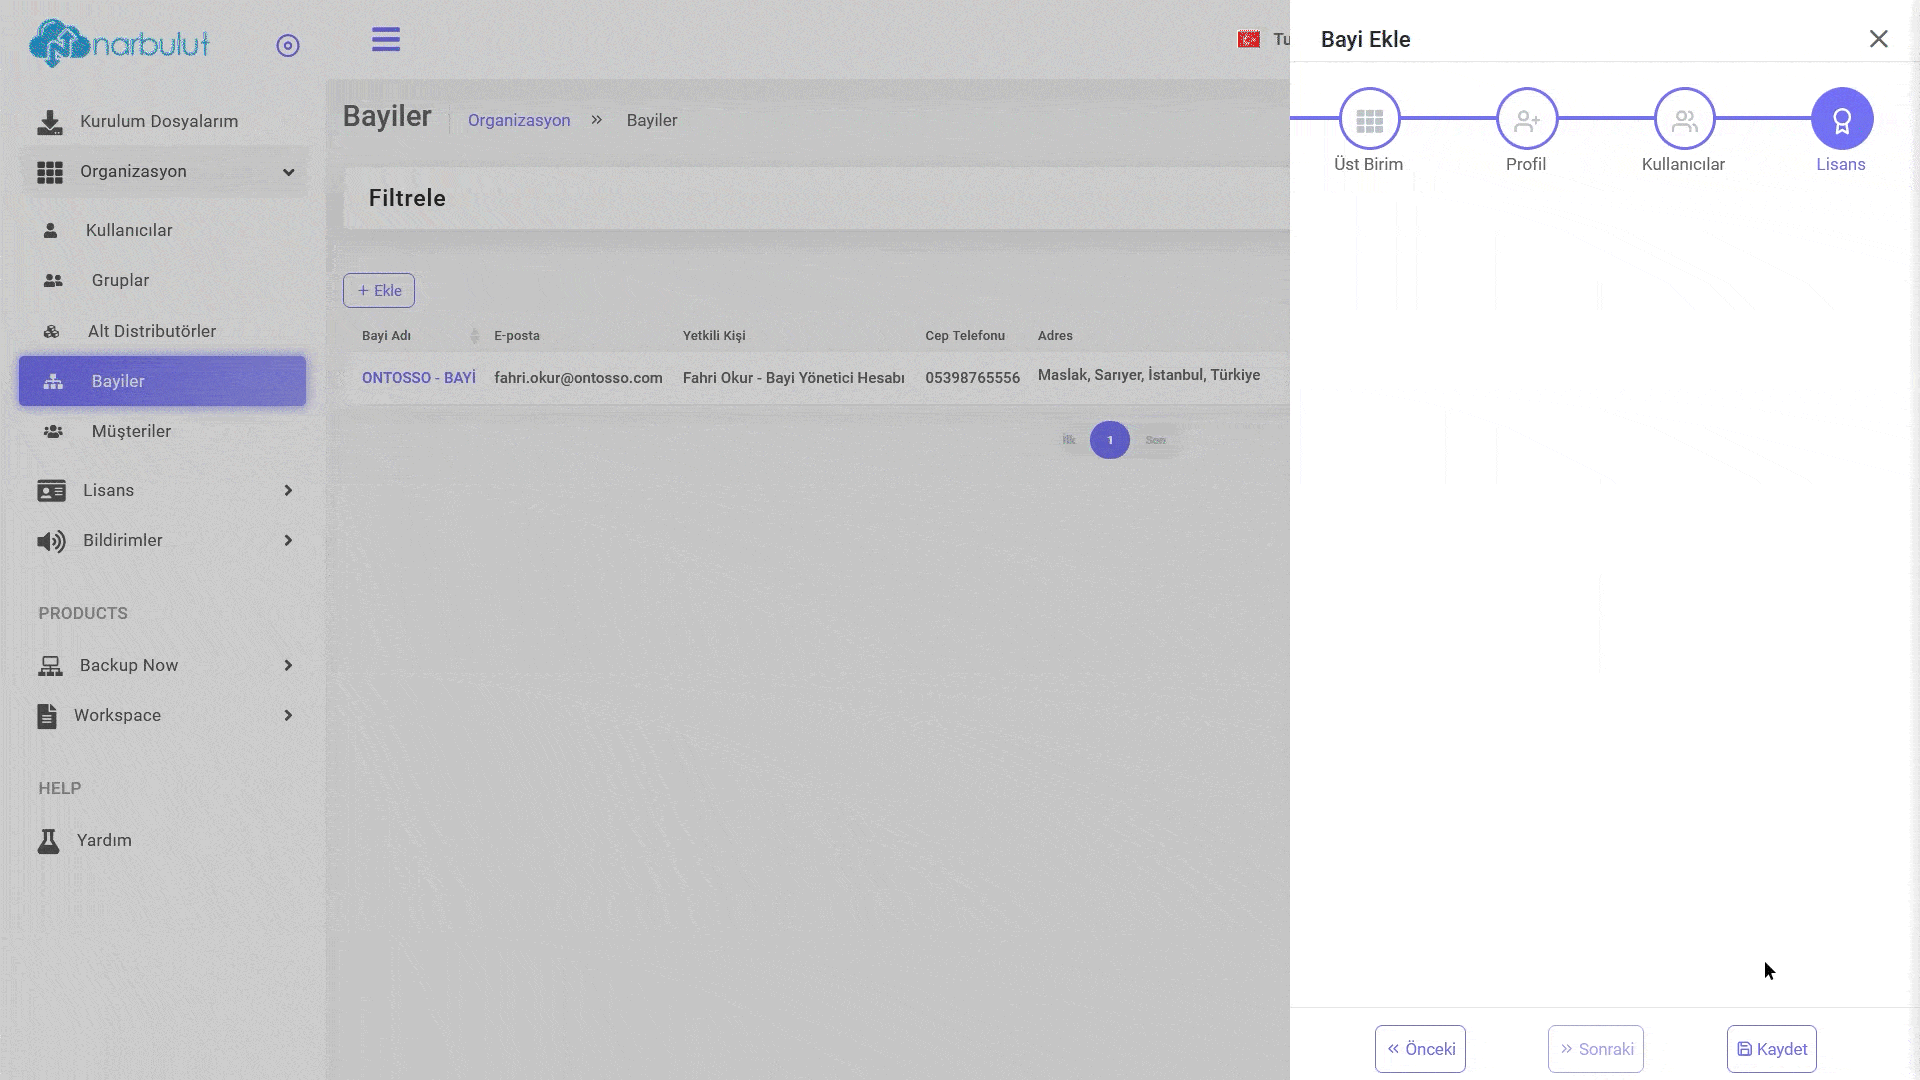Image resolution: width=1920 pixels, height=1080 pixels.
Task: Expand the Backup Now menu arrow
Action: coord(288,665)
